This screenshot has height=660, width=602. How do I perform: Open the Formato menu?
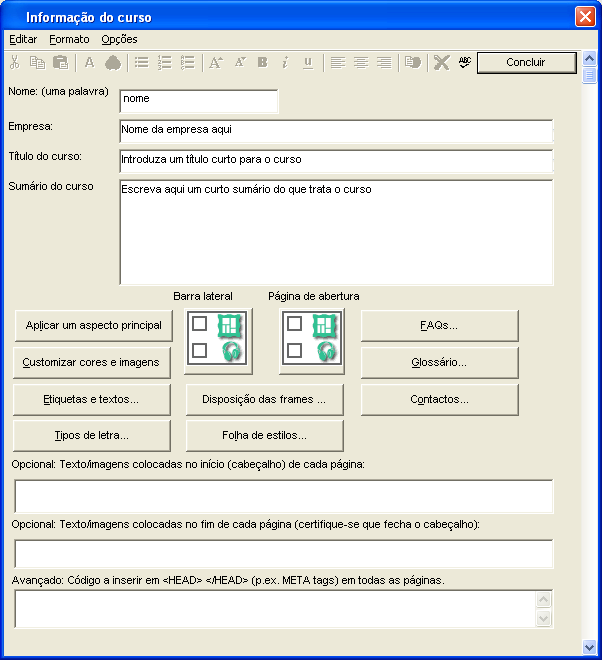(x=69, y=39)
